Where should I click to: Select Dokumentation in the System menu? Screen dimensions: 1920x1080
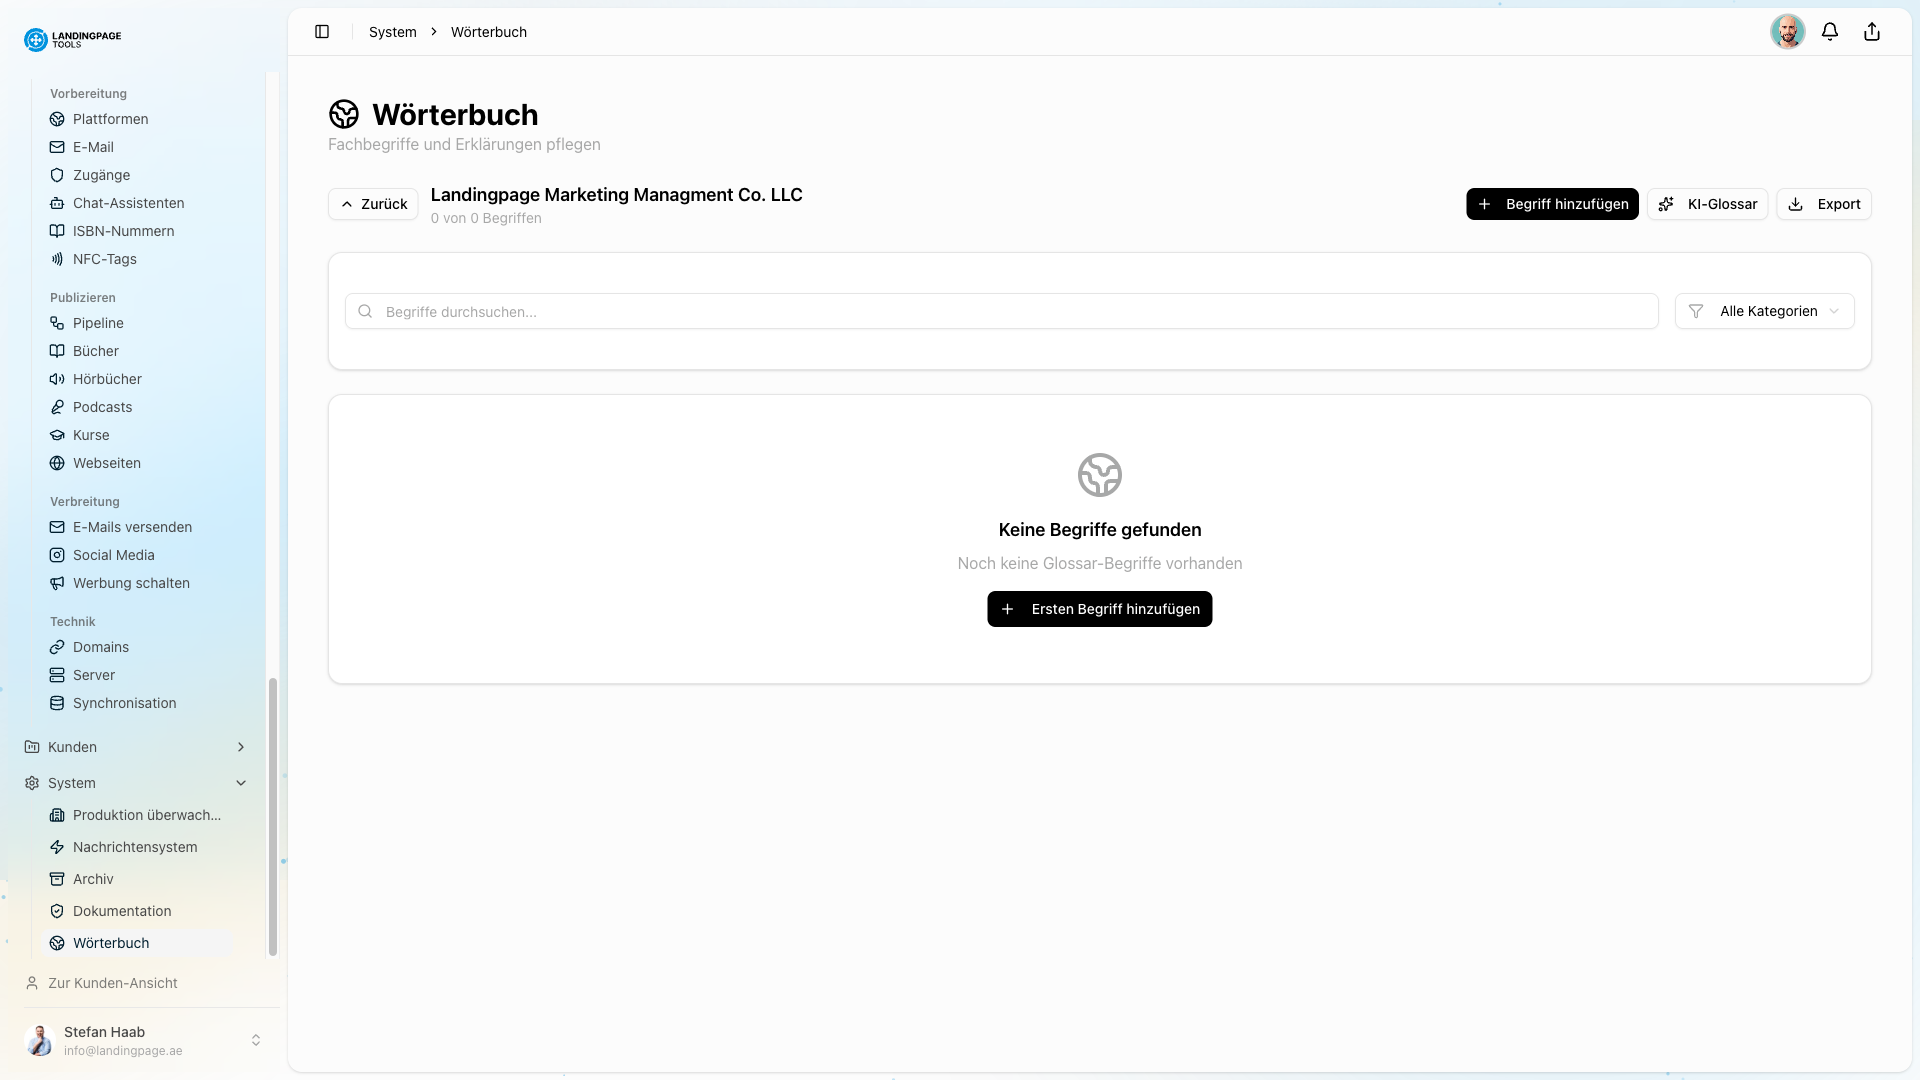pyautogui.click(x=122, y=911)
